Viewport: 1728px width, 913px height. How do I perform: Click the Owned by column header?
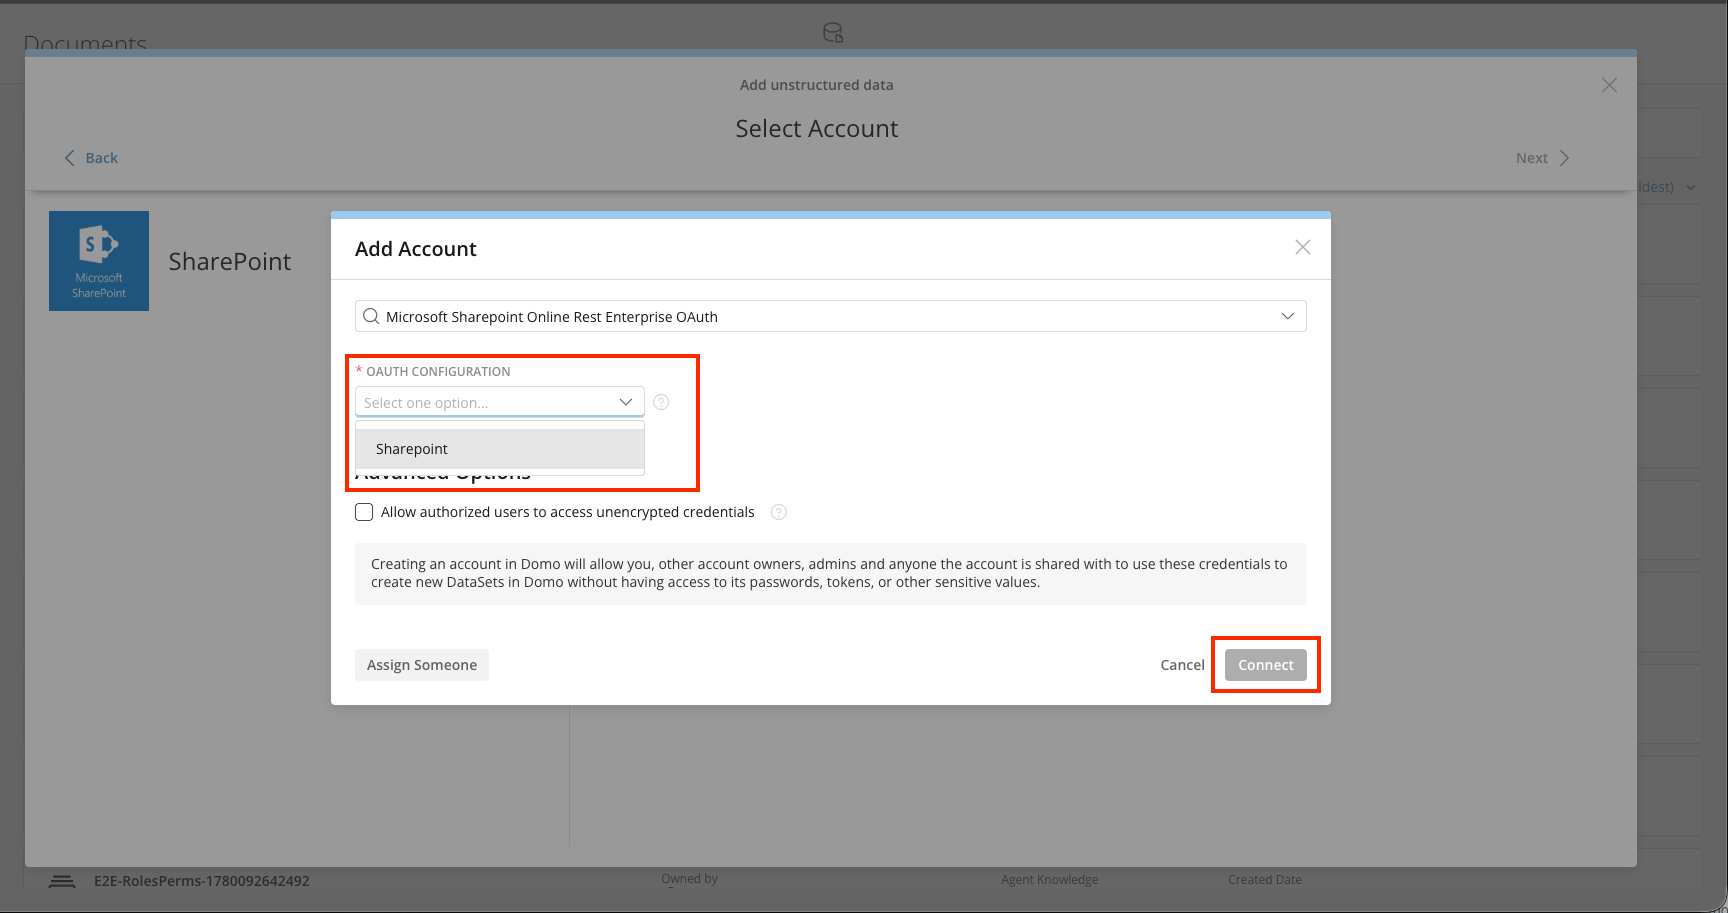click(689, 879)
